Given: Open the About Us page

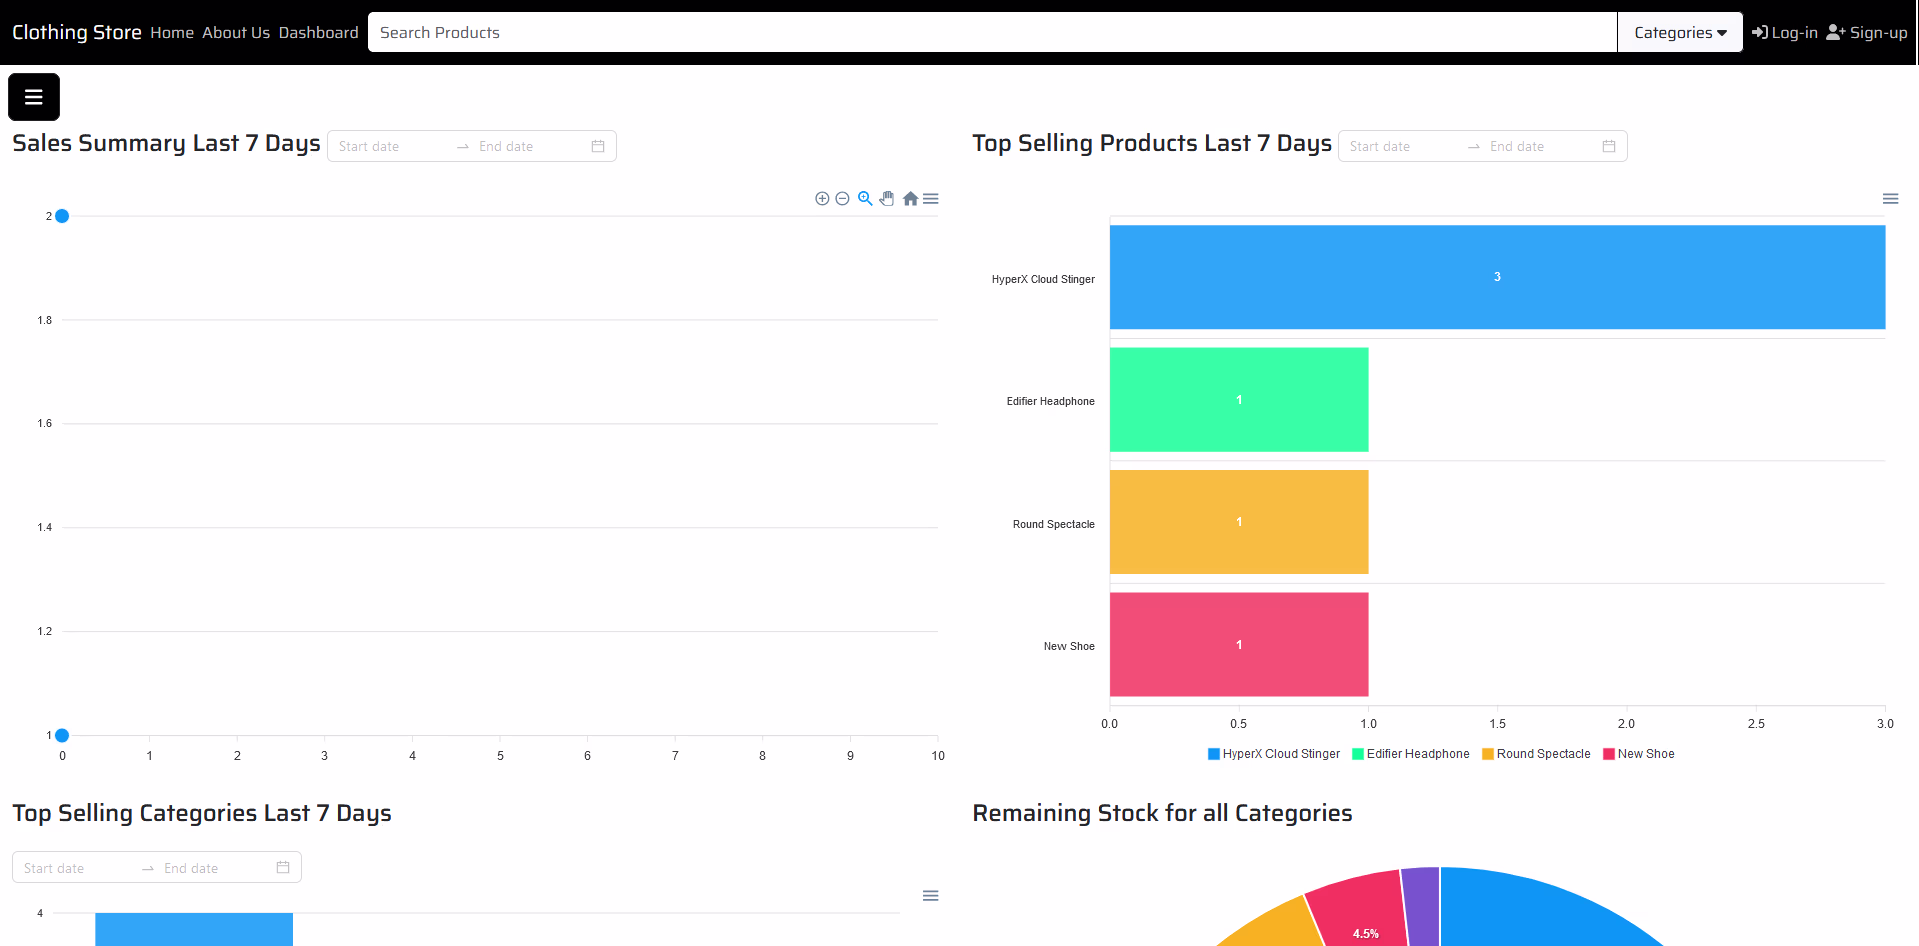Looking at the screenshot, I should tap(236, 33).
